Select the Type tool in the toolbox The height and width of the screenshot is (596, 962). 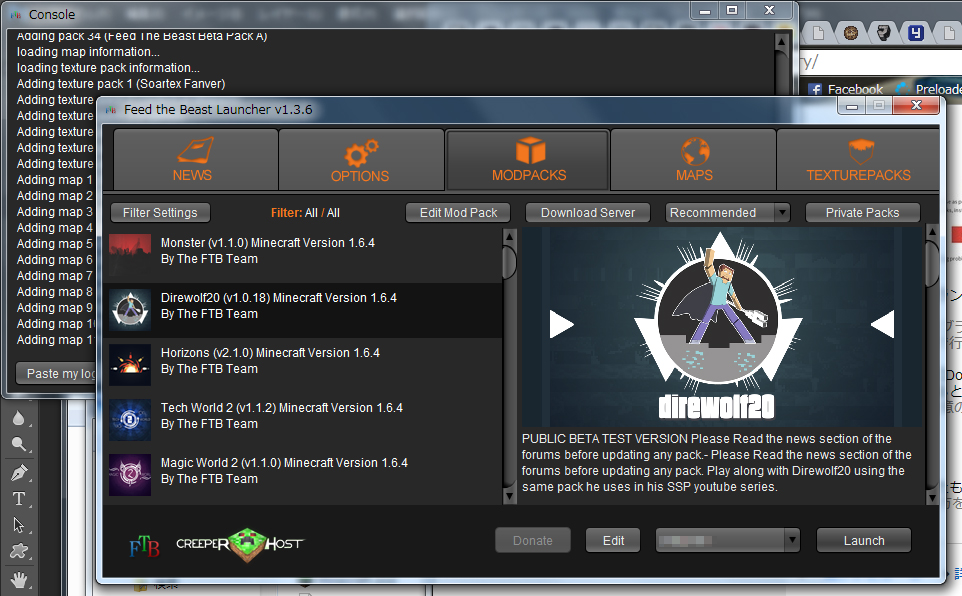(18, 499)
